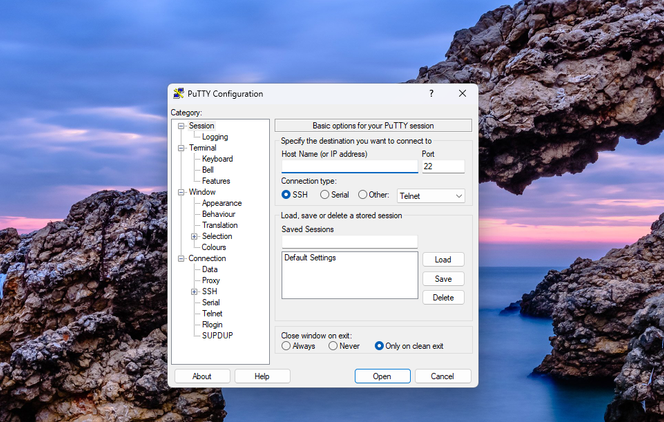Open the Colours category
This screenshot has width=664, height=422.
click(x=214, y=247)
